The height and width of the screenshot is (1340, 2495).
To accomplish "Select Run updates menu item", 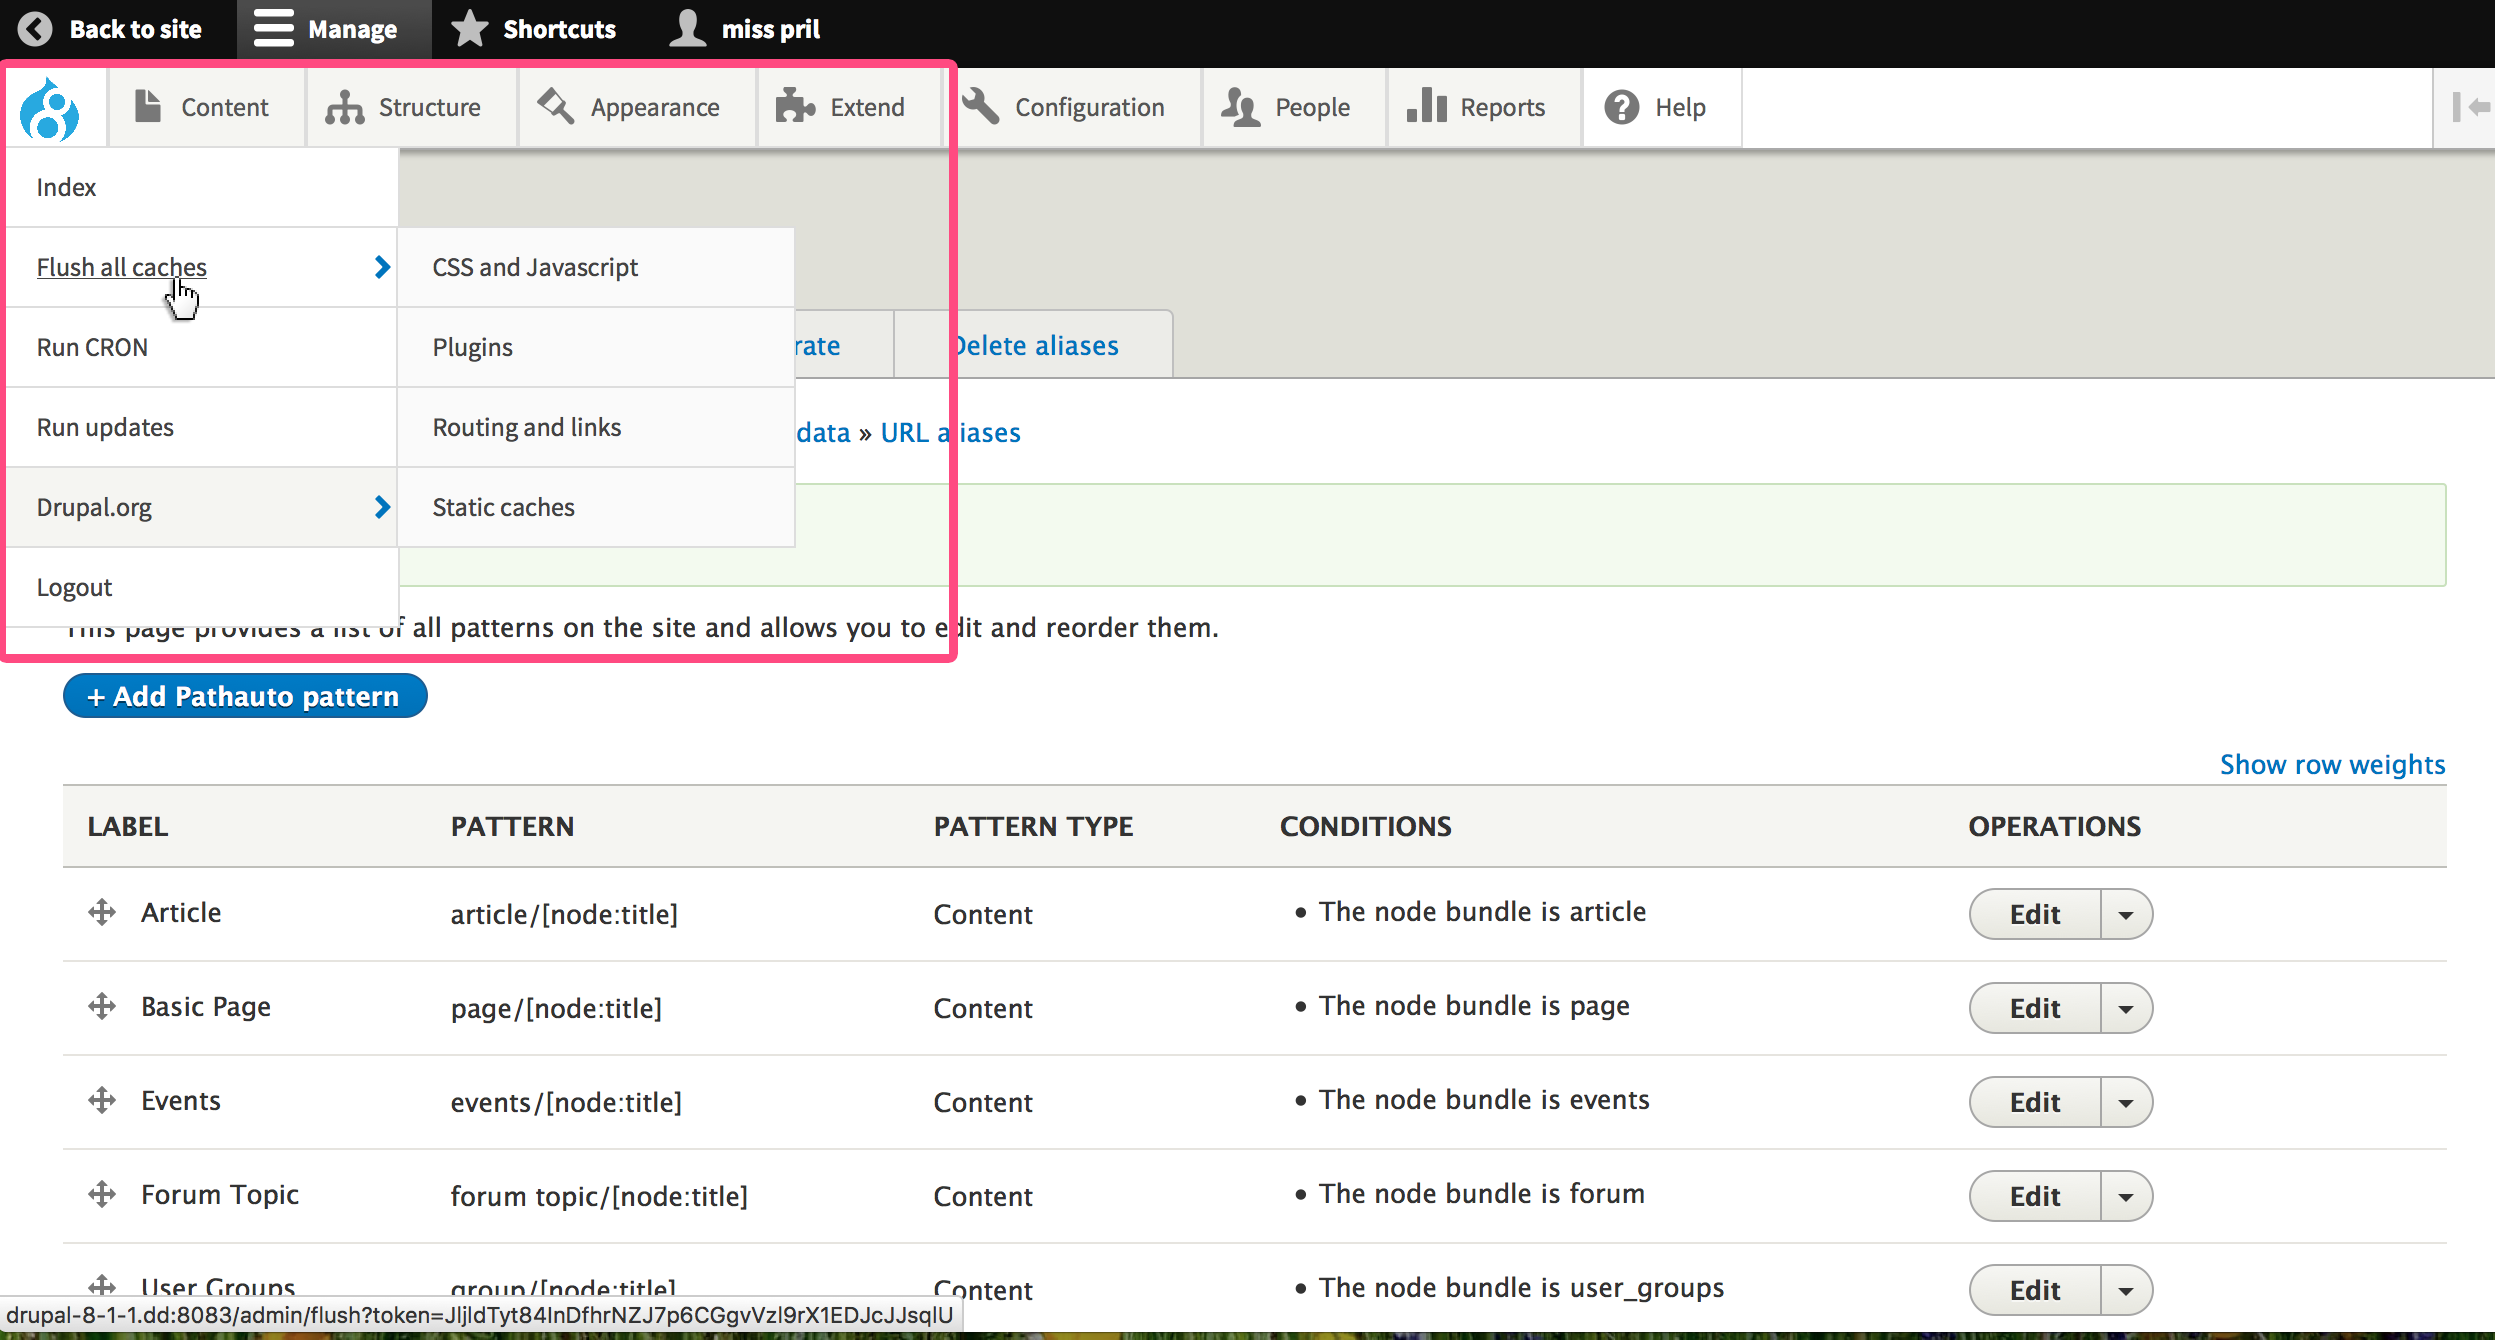I will [202, 427].
